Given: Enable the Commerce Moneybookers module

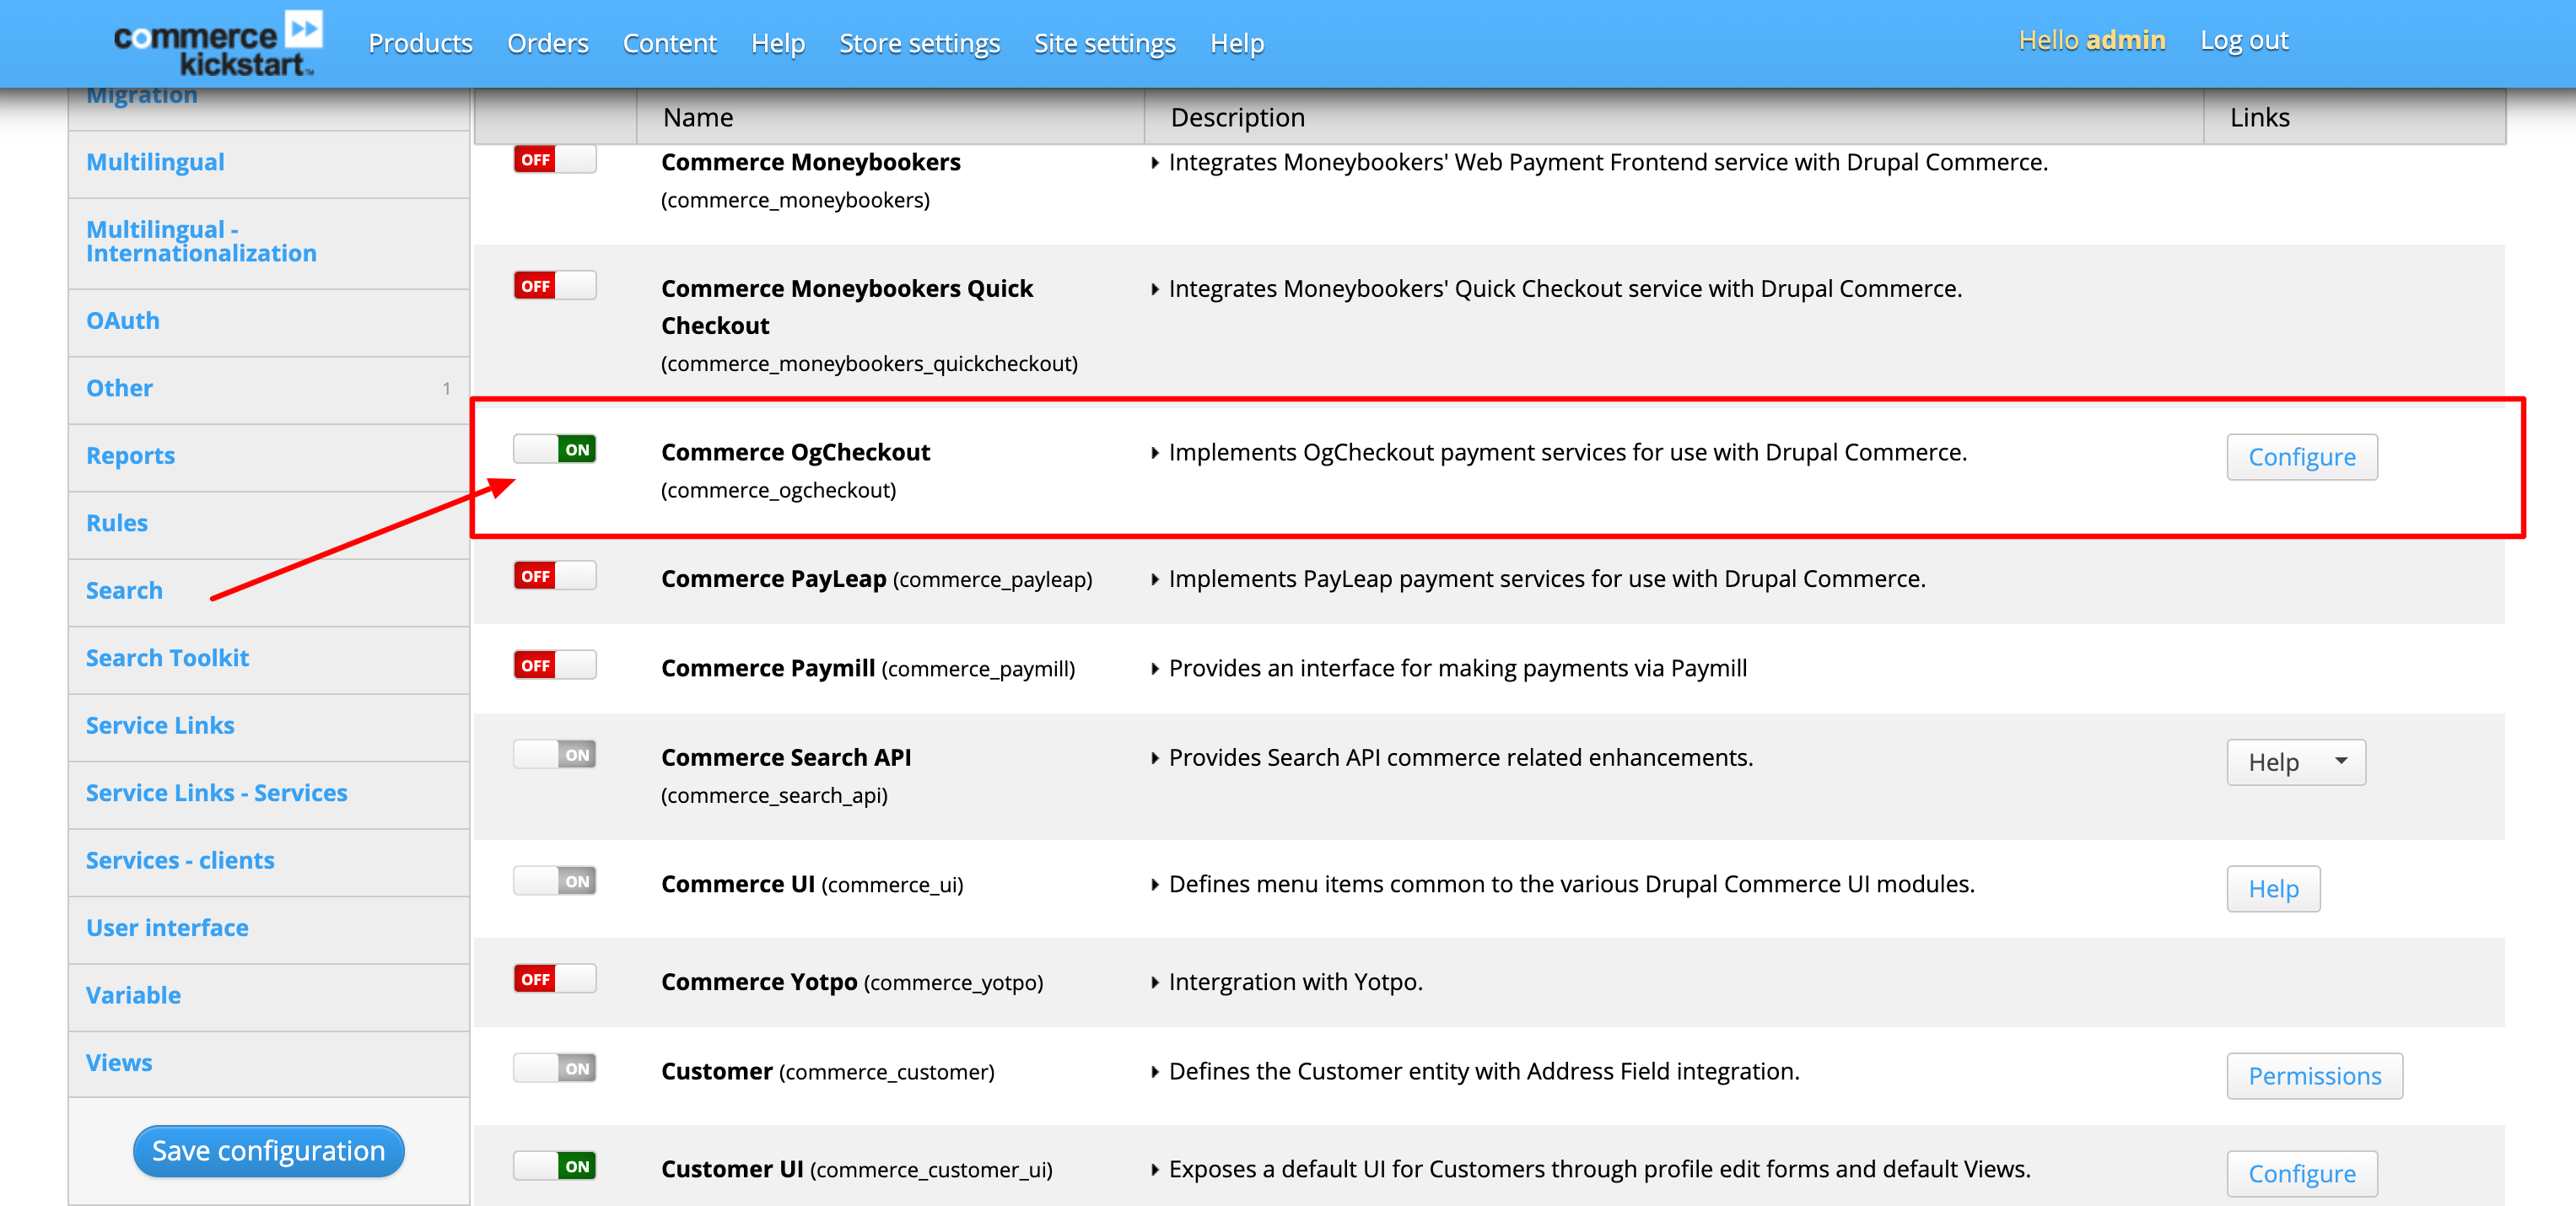Looking at the screenshot, I should [554, 158].
